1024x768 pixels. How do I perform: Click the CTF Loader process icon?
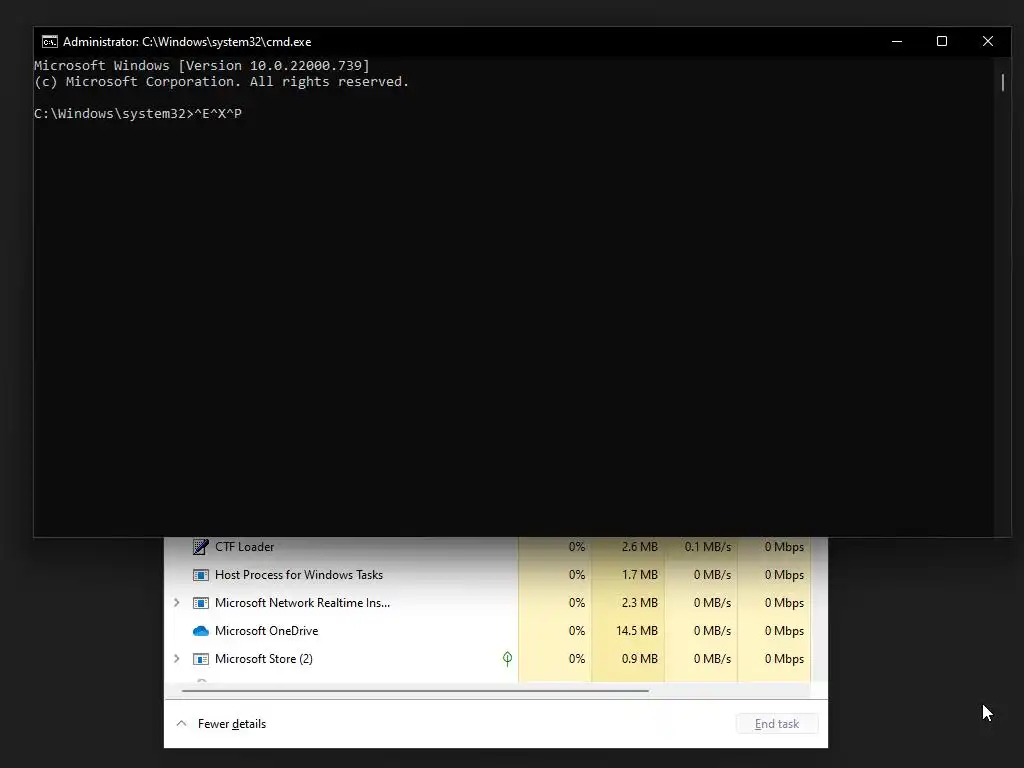(x=200, y=547)
